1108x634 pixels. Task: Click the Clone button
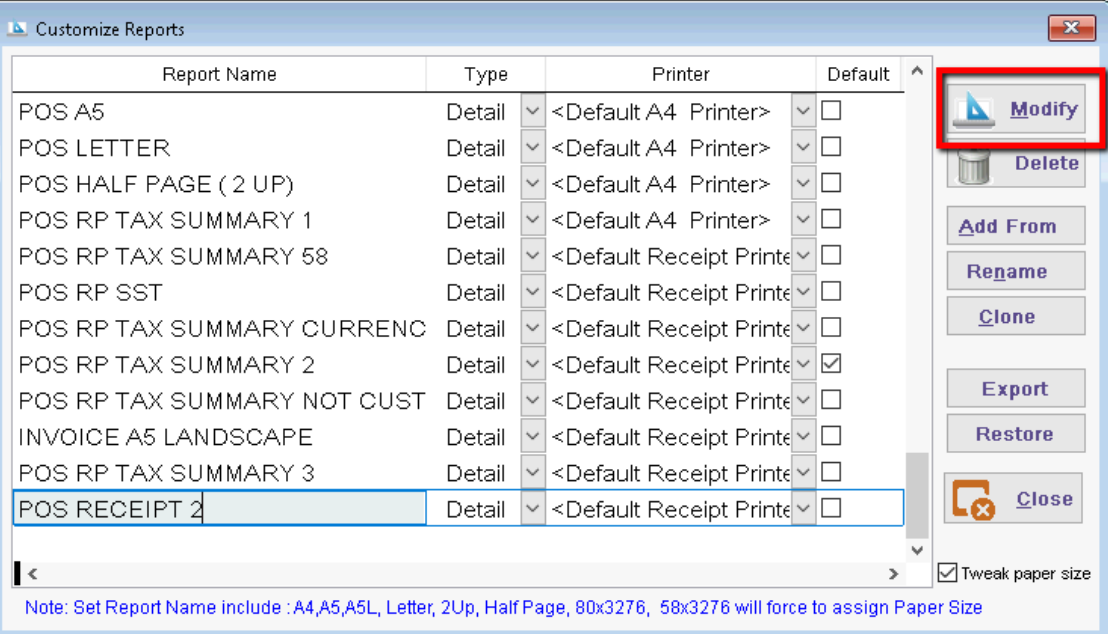(x=1015, y=317)
